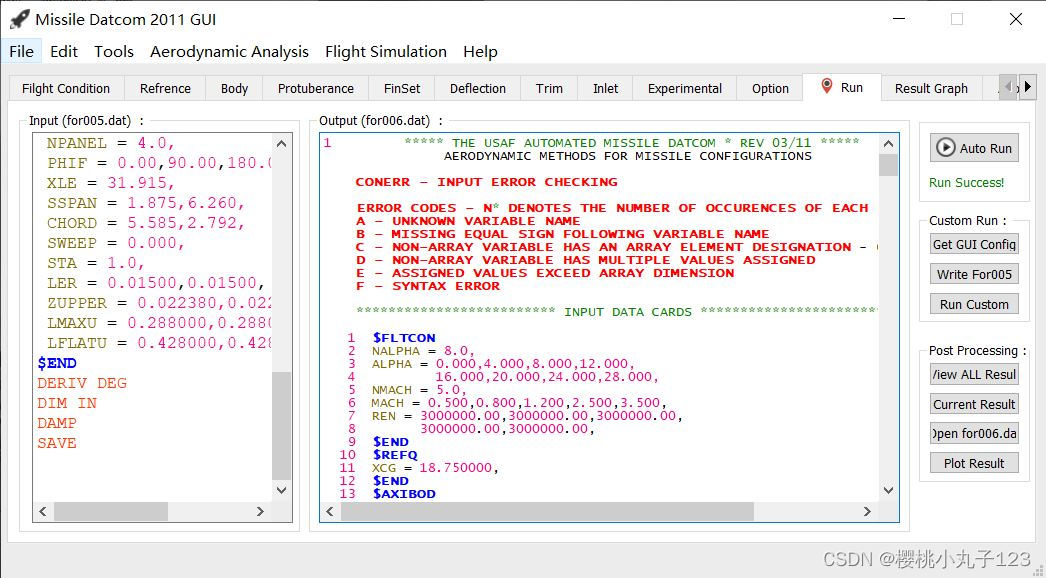The height and width of the screenshot is (578, 1046).
Task: Open the Flight Simulation menu
Action: point(386,51)
